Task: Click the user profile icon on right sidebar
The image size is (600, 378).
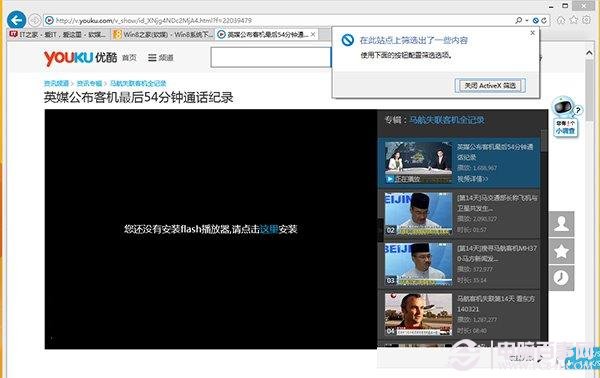Action: [561, 224]
